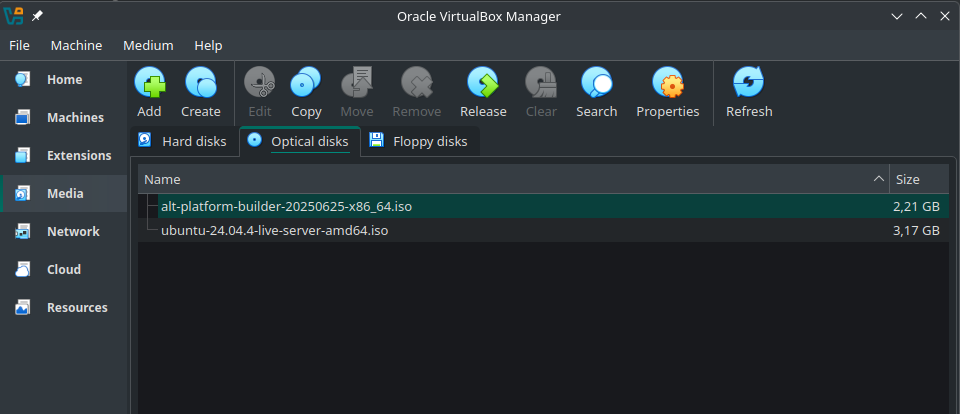Open the Cloud section in sidebar
This screenshot has width=960, height=414.
(x=64, y=270)
